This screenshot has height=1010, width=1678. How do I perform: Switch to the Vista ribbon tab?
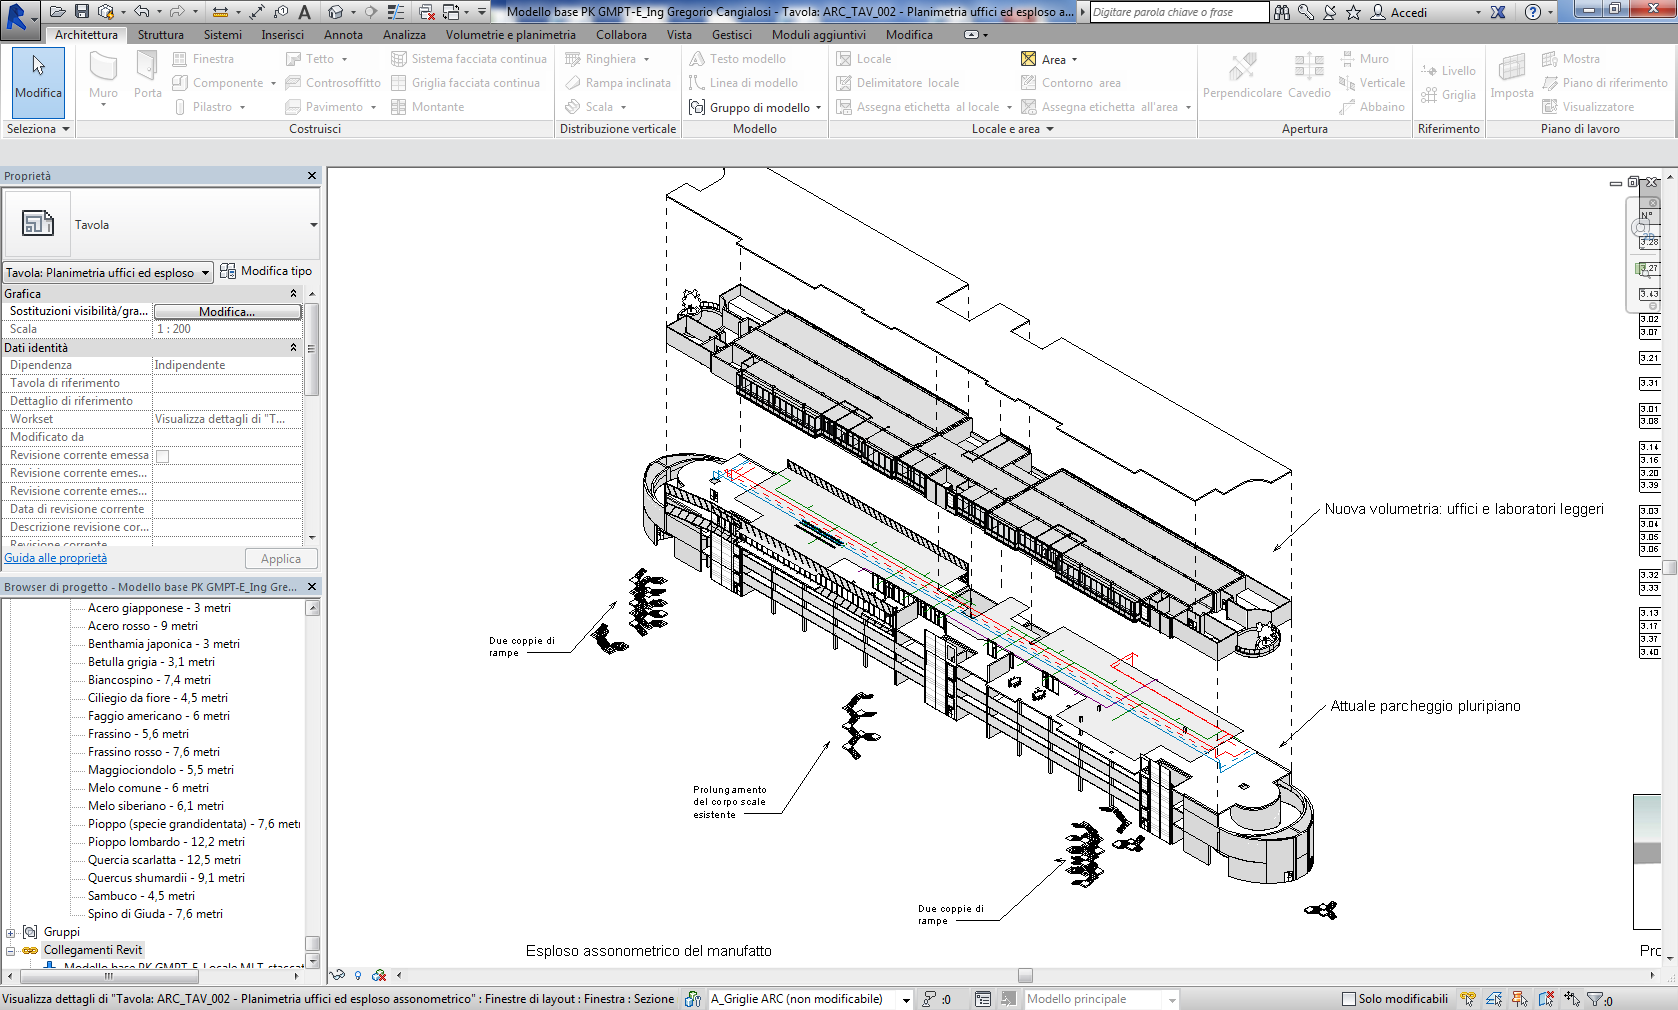pyautogui.click(x=679, y=34)
